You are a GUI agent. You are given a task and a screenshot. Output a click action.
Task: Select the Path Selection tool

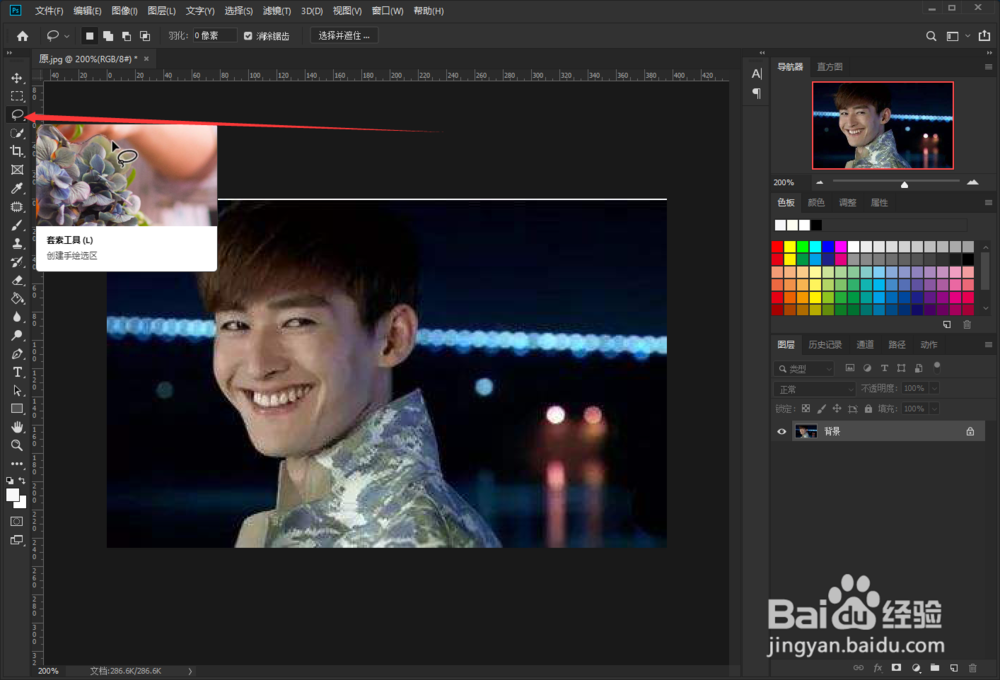(x=17, y=390)
